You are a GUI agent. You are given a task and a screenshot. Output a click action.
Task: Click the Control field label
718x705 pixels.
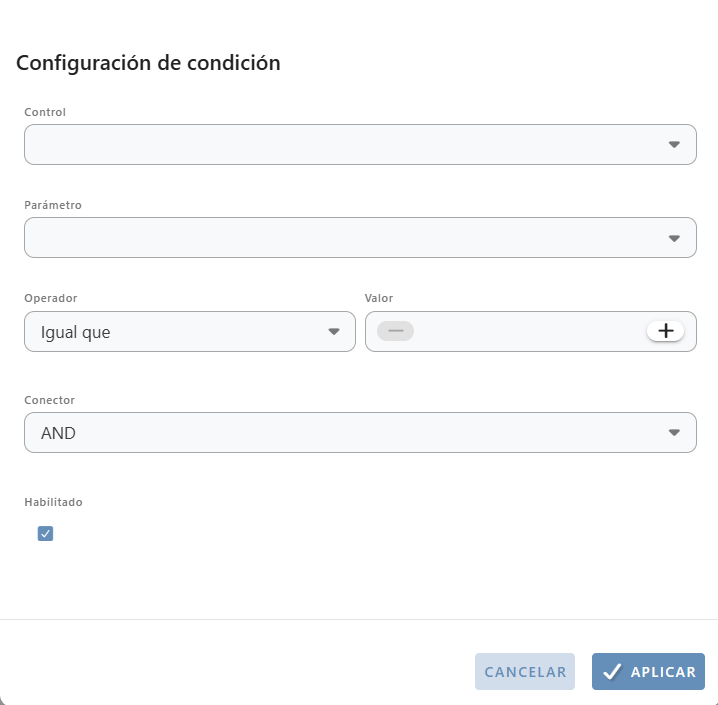point(45,112)
